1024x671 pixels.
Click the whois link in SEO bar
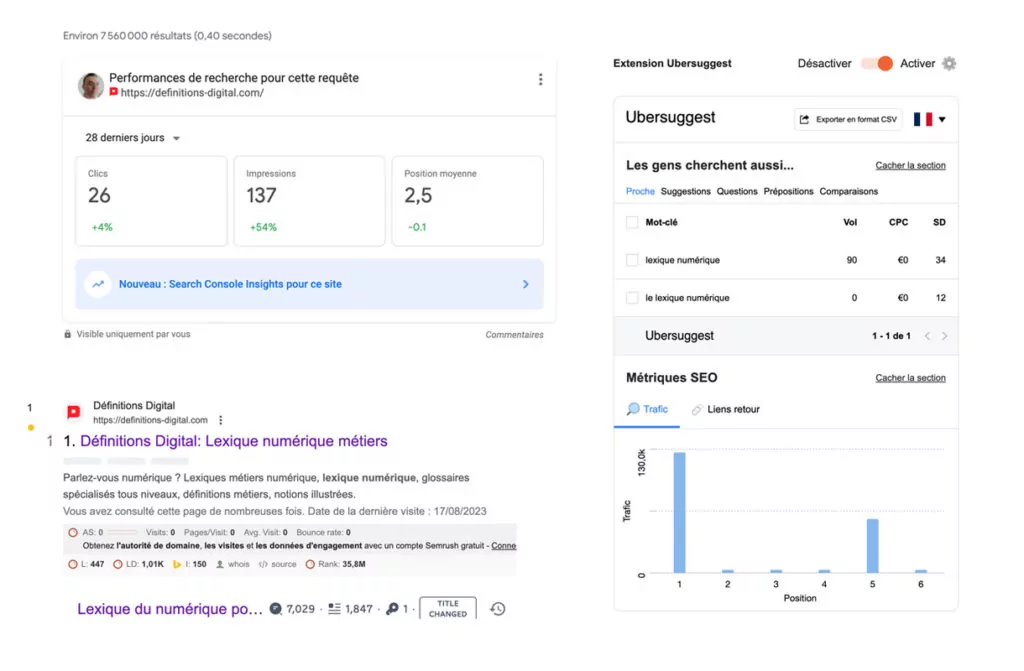point(233,564)
